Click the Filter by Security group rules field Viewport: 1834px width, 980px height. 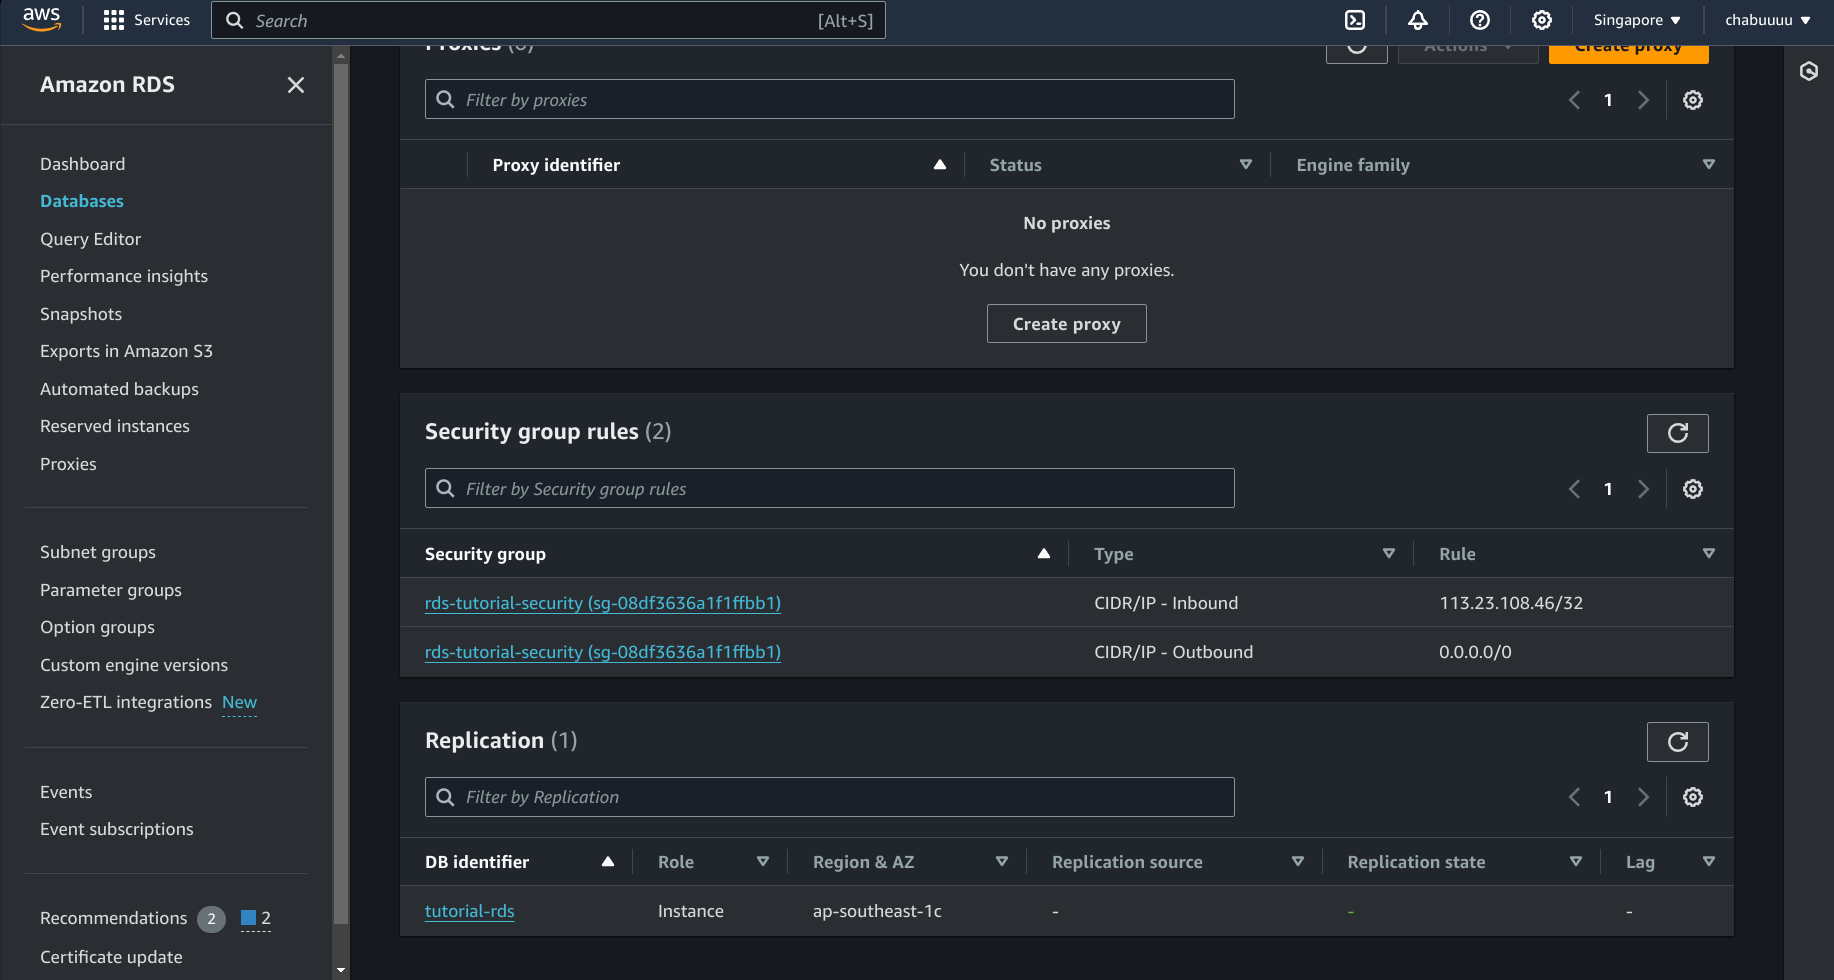click(x=829, y=489)
